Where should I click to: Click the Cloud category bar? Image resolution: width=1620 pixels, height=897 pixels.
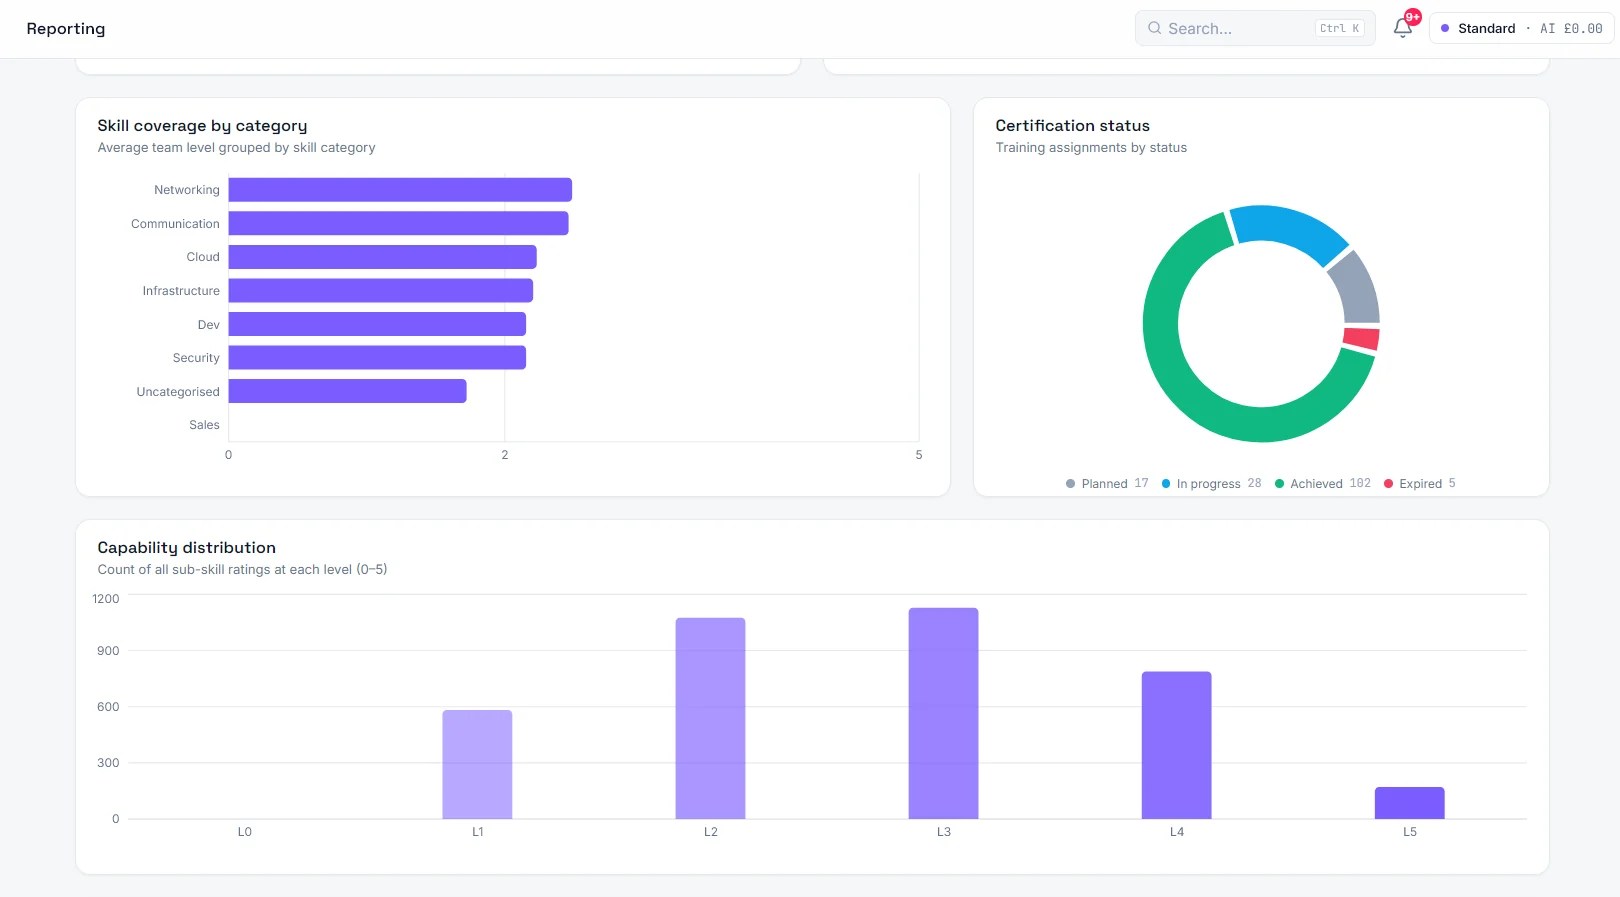click(x=382, y=257)
